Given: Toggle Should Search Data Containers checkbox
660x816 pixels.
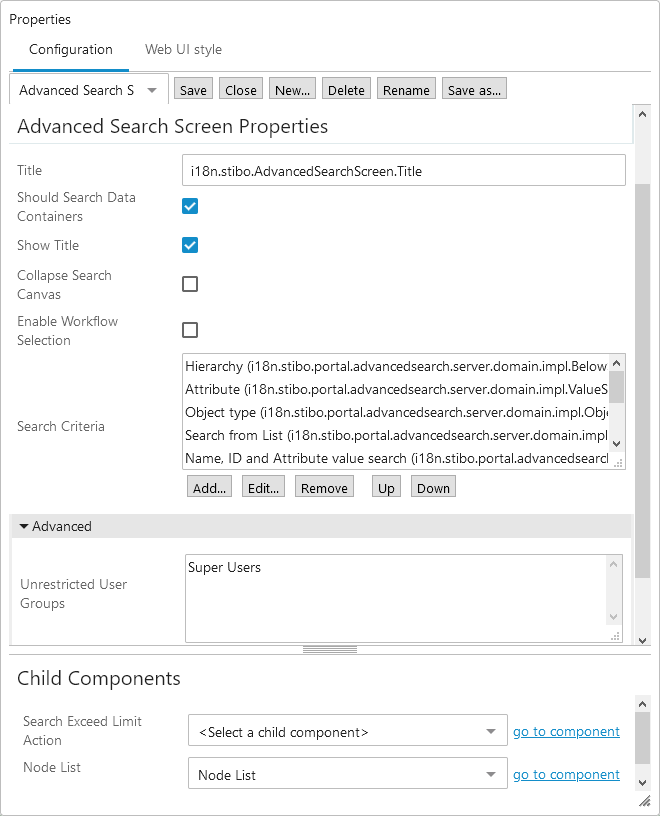Looking at the screenshot, I should (190, 206).
